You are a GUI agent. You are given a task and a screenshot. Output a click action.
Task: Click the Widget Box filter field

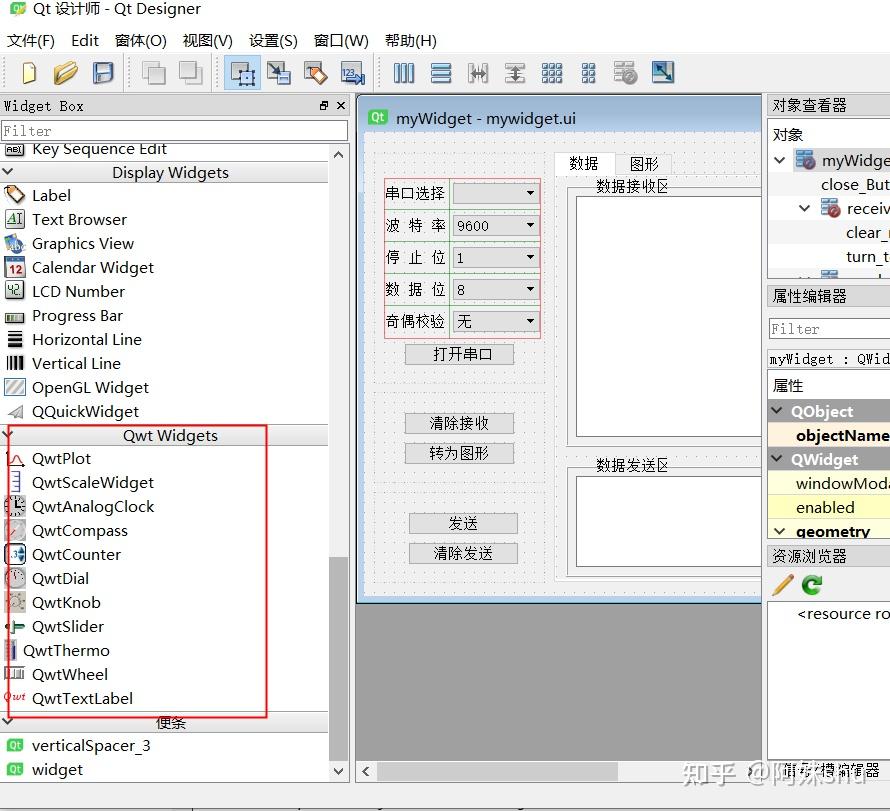174,131
